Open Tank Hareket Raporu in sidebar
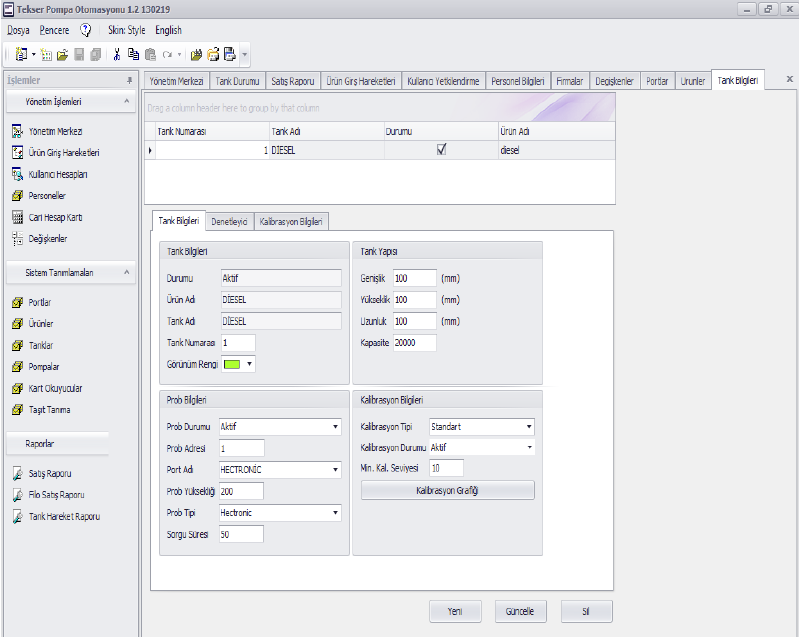This screenshot has width=799, height=637. (64, 517)
